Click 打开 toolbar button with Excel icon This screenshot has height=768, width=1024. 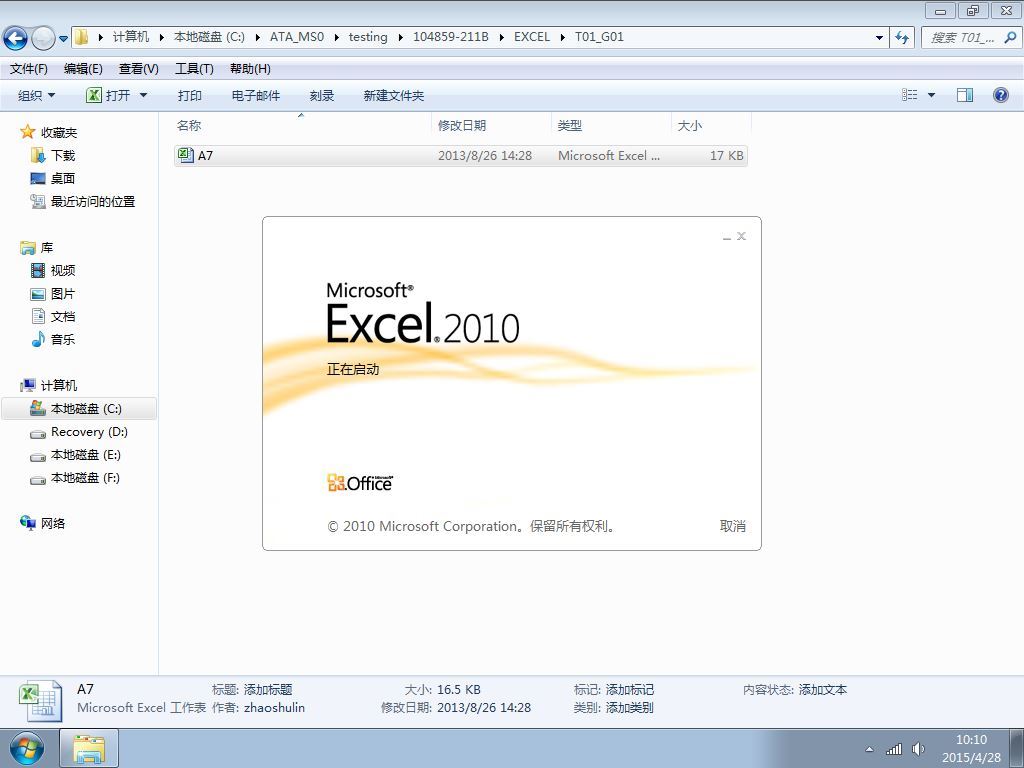(x=108, y=95)
